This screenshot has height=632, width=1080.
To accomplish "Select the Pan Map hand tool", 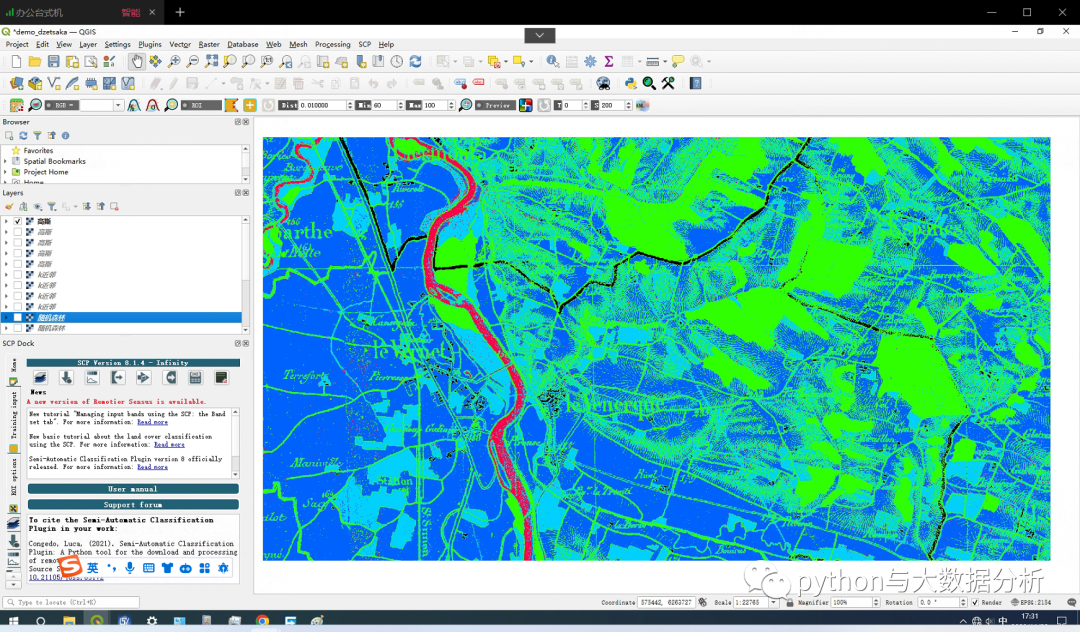I will (136, 62).
